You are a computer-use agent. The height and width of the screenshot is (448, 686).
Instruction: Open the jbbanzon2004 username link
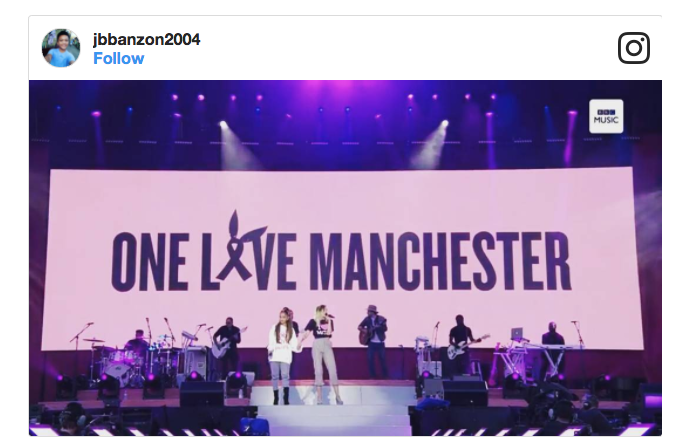pos(147,39)
